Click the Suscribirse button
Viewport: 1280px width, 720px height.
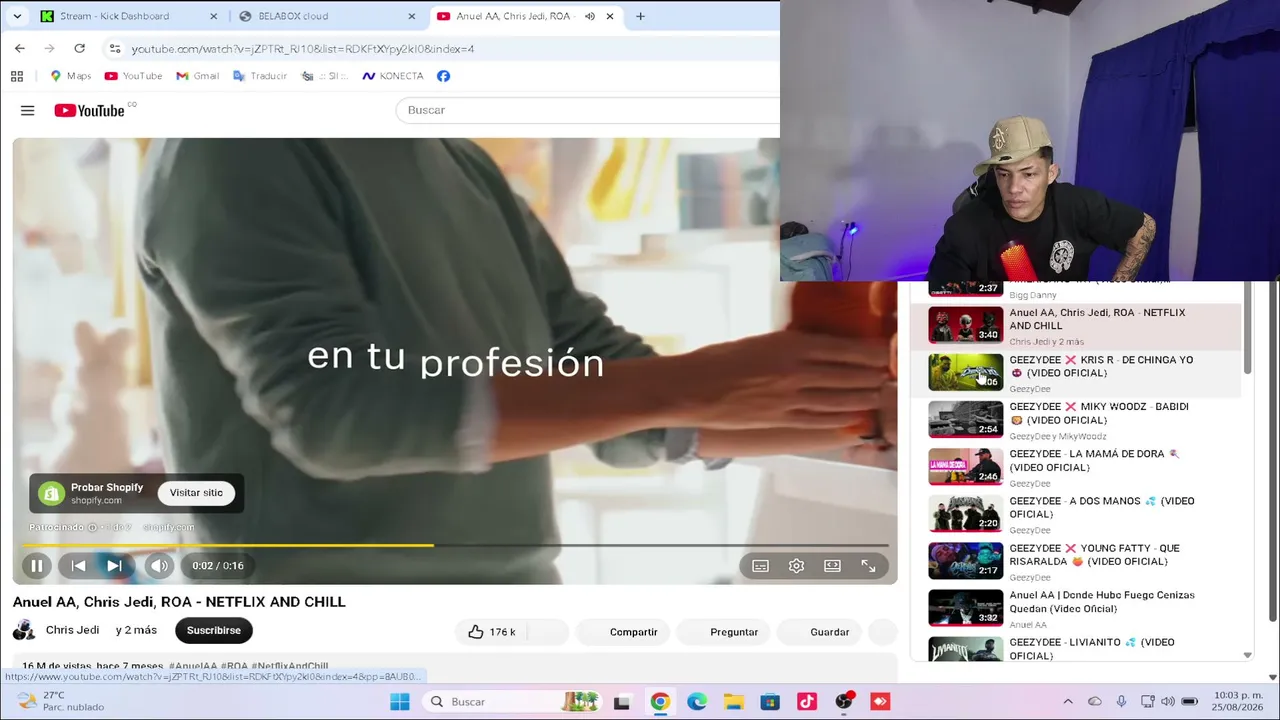214,630
